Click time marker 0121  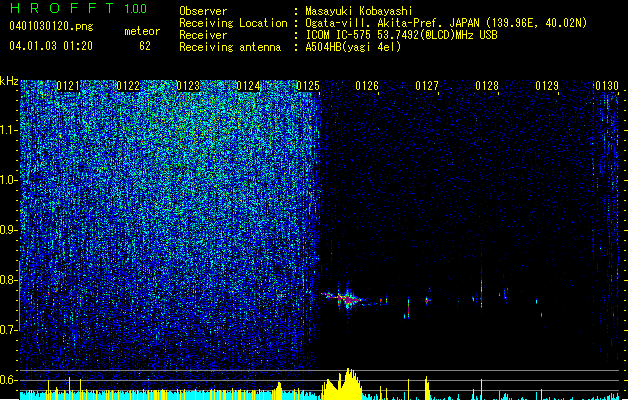[68, 86]
